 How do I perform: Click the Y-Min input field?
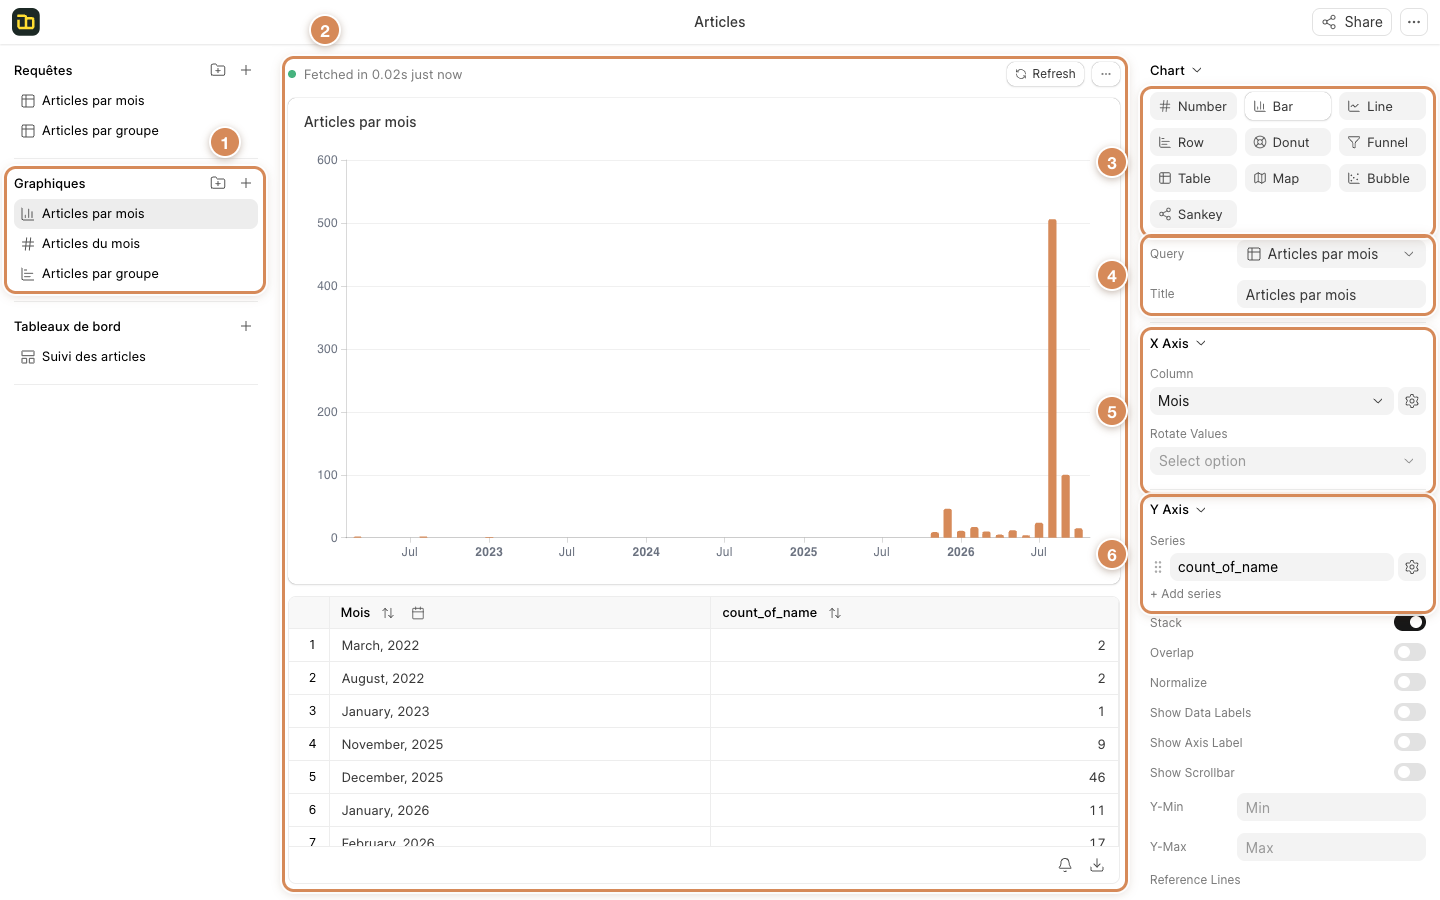1331,807
